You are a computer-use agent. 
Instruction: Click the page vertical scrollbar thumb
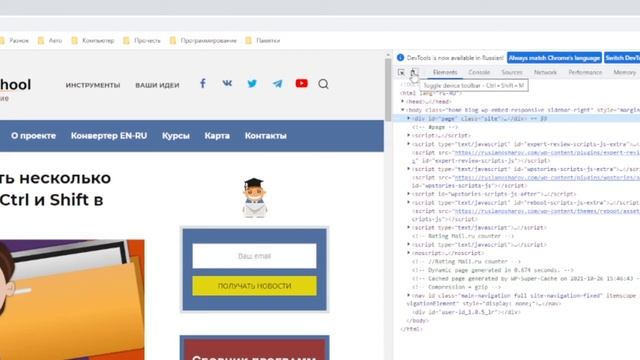(388, 89)
